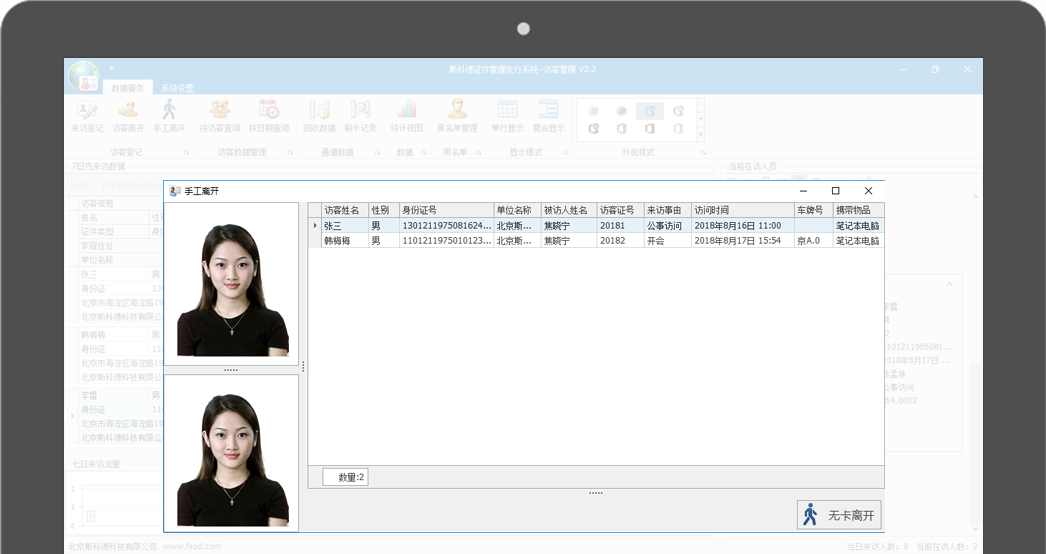Sort by the 携带物品 column header
Screen dimensions: 1046x554
[x=859, y=210]
